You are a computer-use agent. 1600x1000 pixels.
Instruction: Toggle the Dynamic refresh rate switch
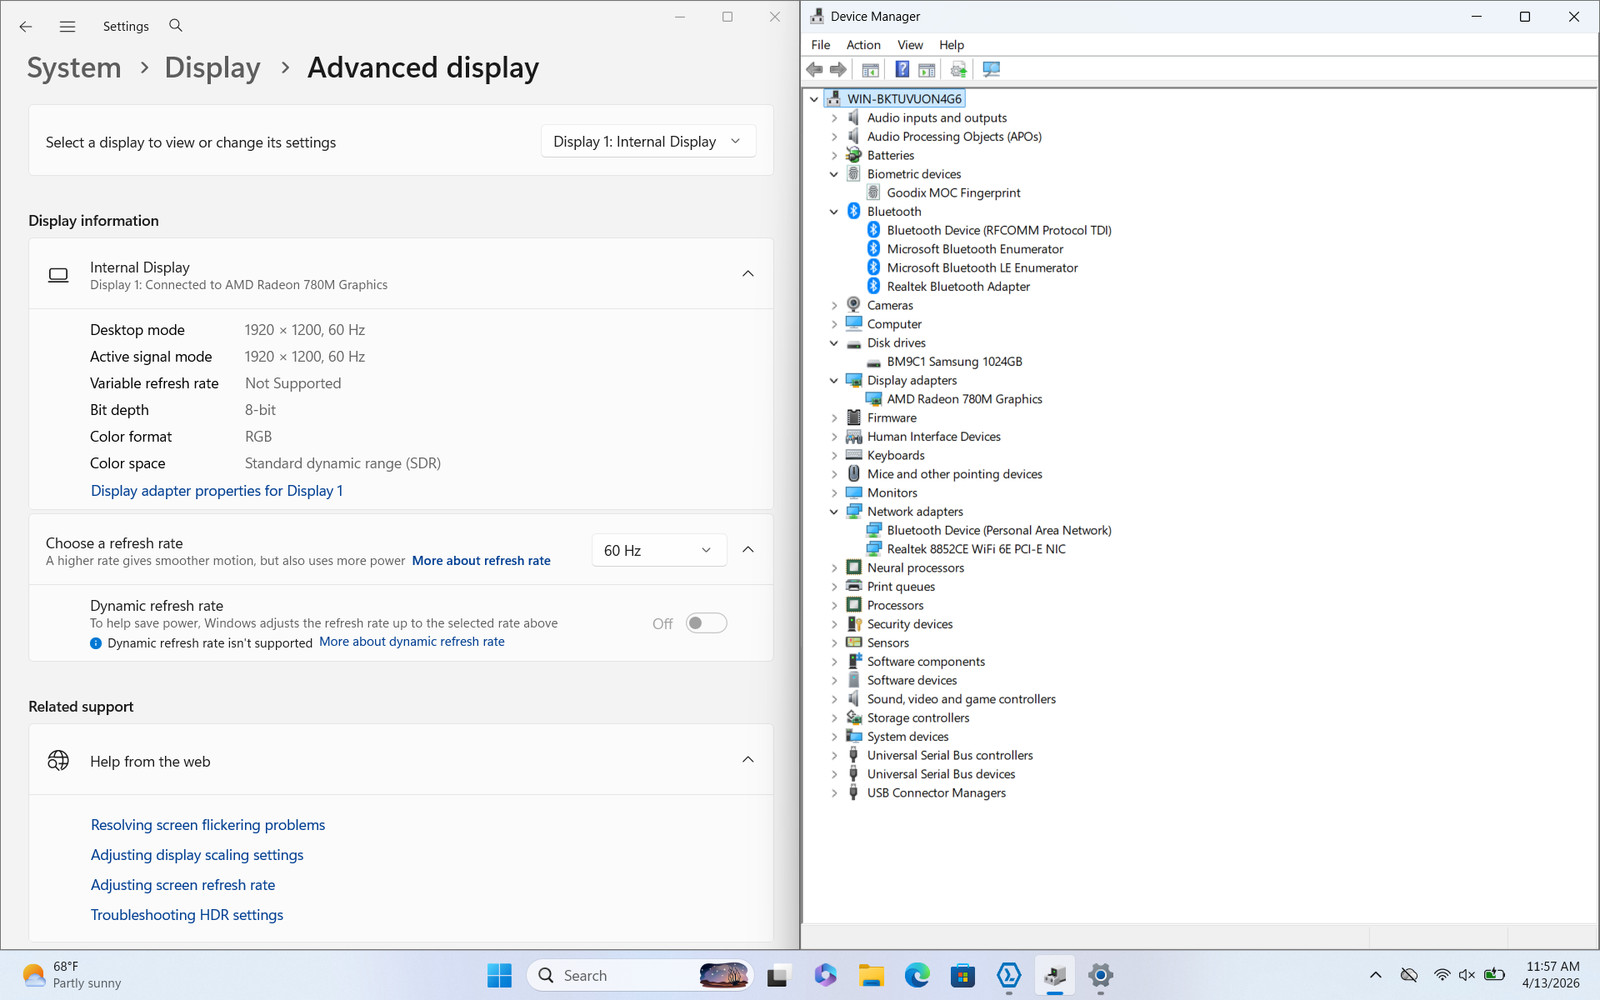[x=706, y=623]
